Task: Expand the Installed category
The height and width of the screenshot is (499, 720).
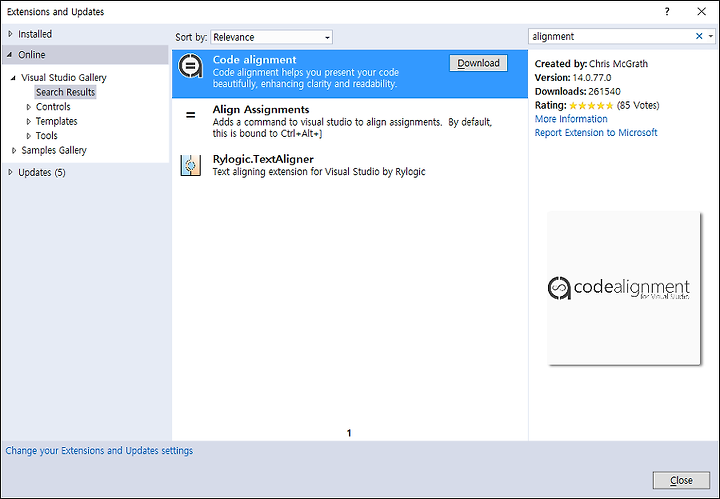Action: 10,34
